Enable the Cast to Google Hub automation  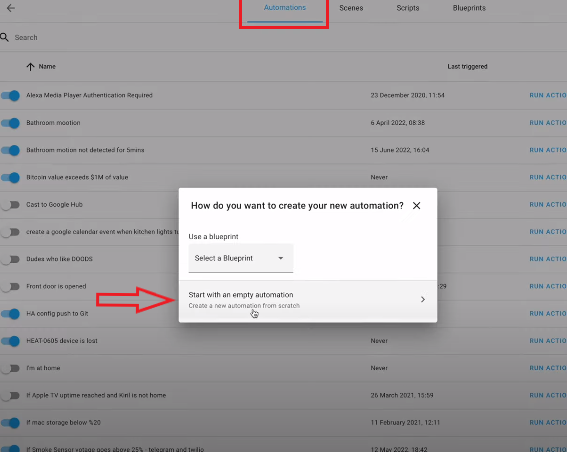click(x=10, y=205)
